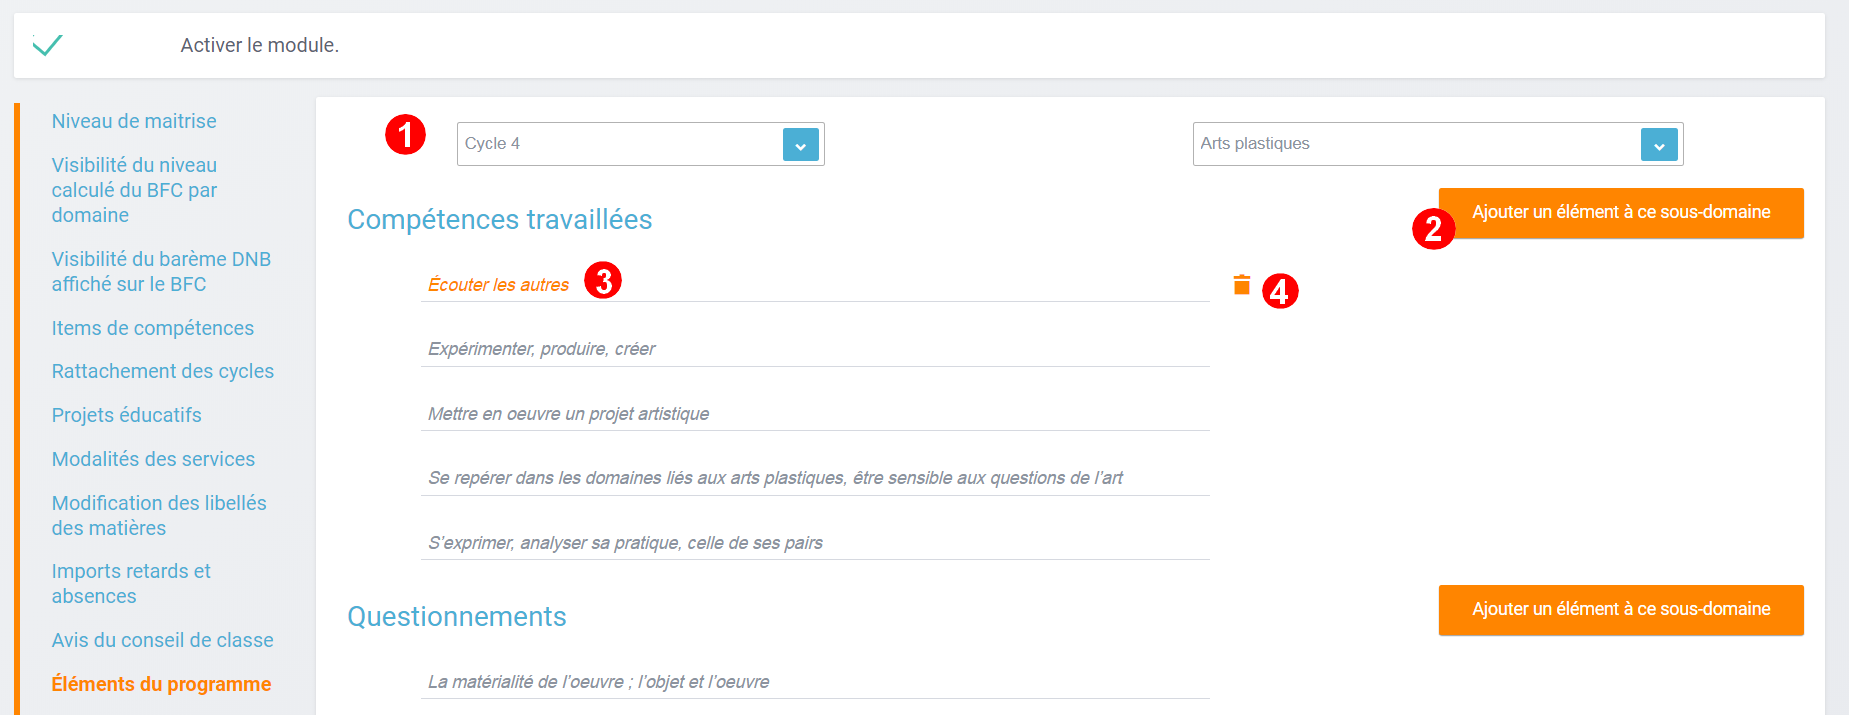Select 'Se repérer dans les domaines' row

tap(815, 478)
